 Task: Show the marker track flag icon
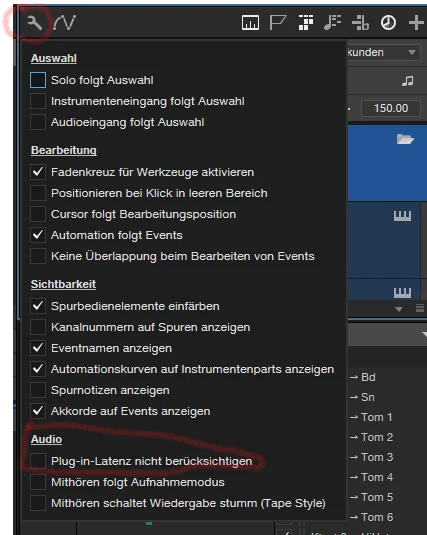[x=277, y=23]
